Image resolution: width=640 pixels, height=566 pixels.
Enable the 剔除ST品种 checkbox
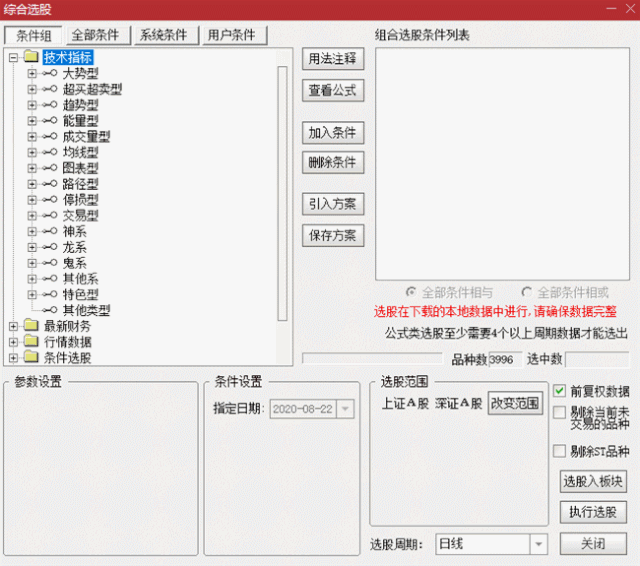(x=559, y=451)
